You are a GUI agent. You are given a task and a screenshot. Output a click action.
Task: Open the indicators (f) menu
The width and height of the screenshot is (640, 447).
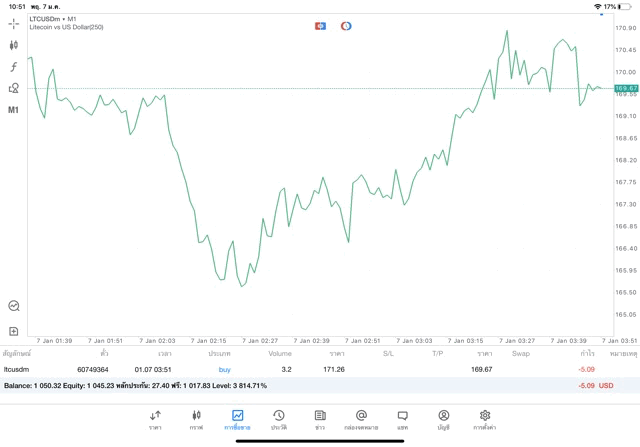pos(14,66)
